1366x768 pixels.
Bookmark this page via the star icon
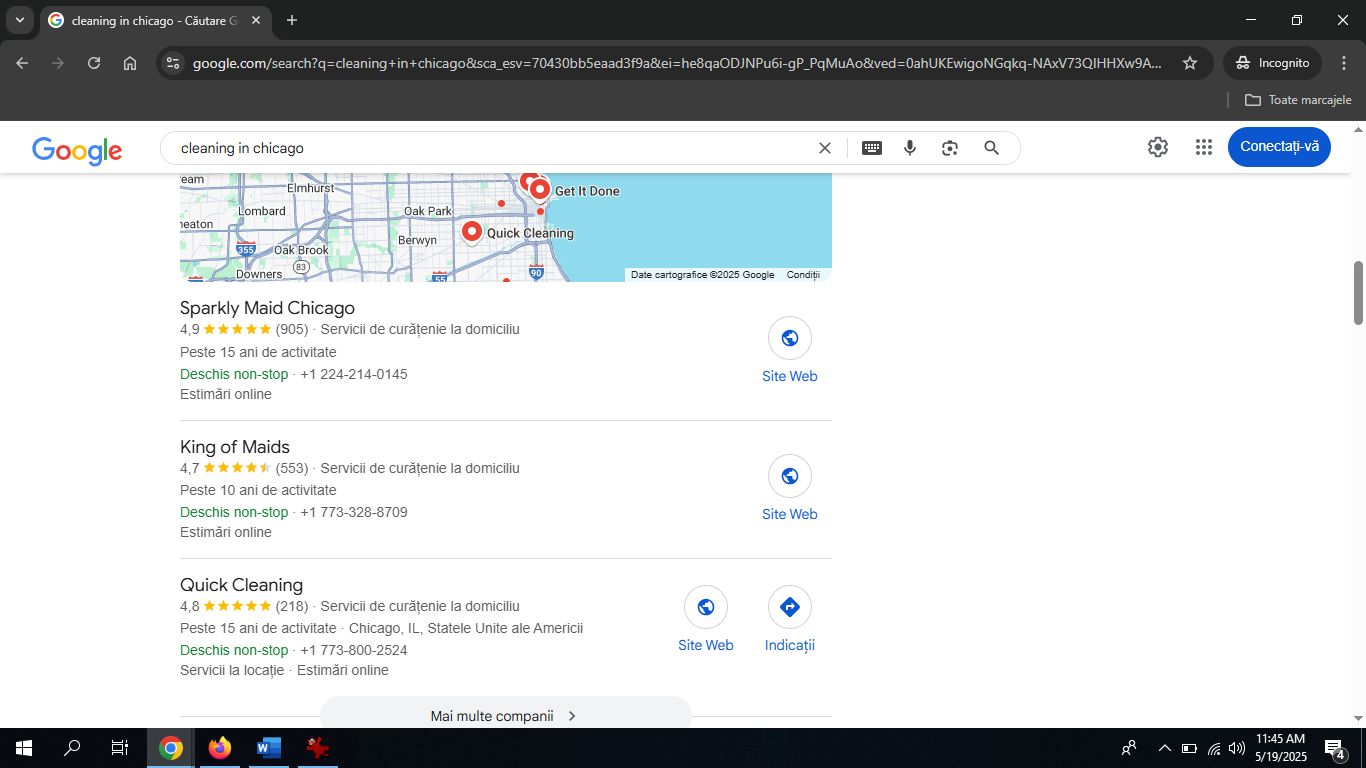(x=1189, y=62)
